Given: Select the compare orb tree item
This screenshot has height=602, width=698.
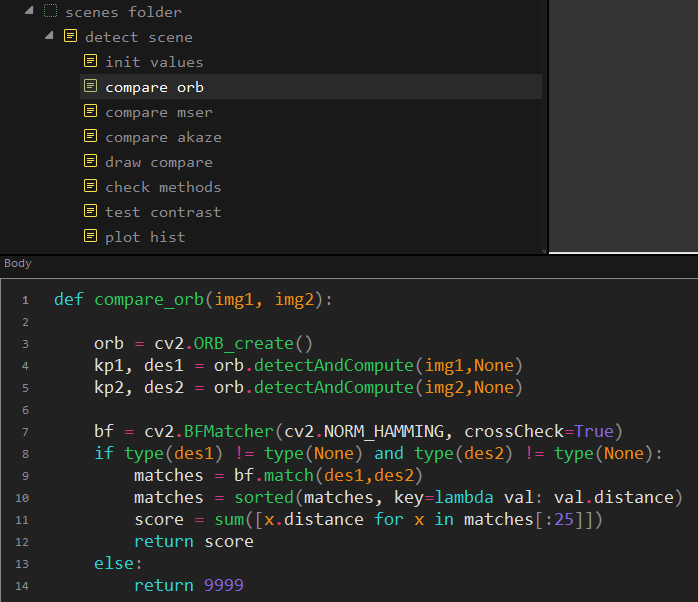Looking at the screenshot, I should pos(311,86).
